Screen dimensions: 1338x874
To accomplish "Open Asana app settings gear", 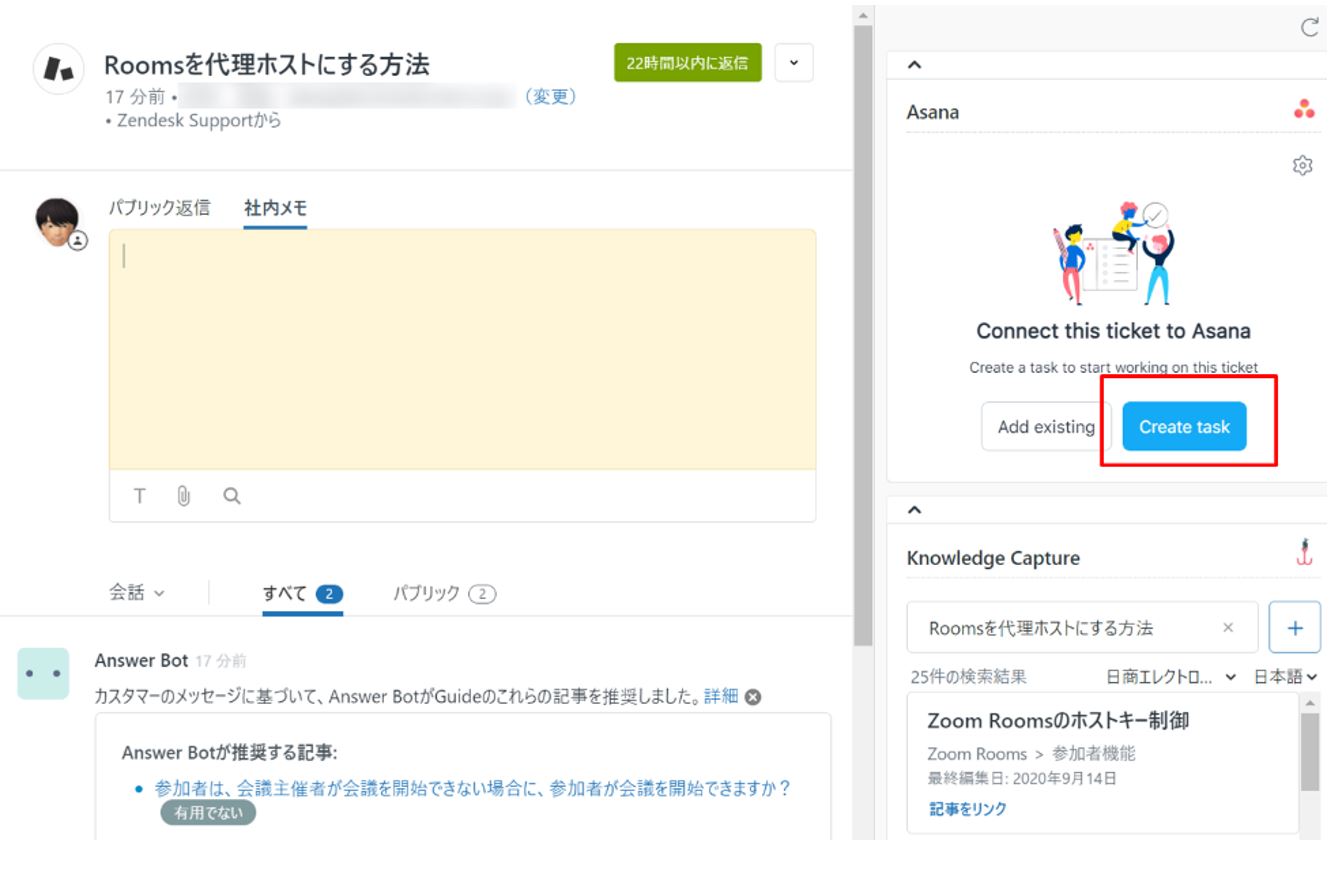I will pos(1303,165).
